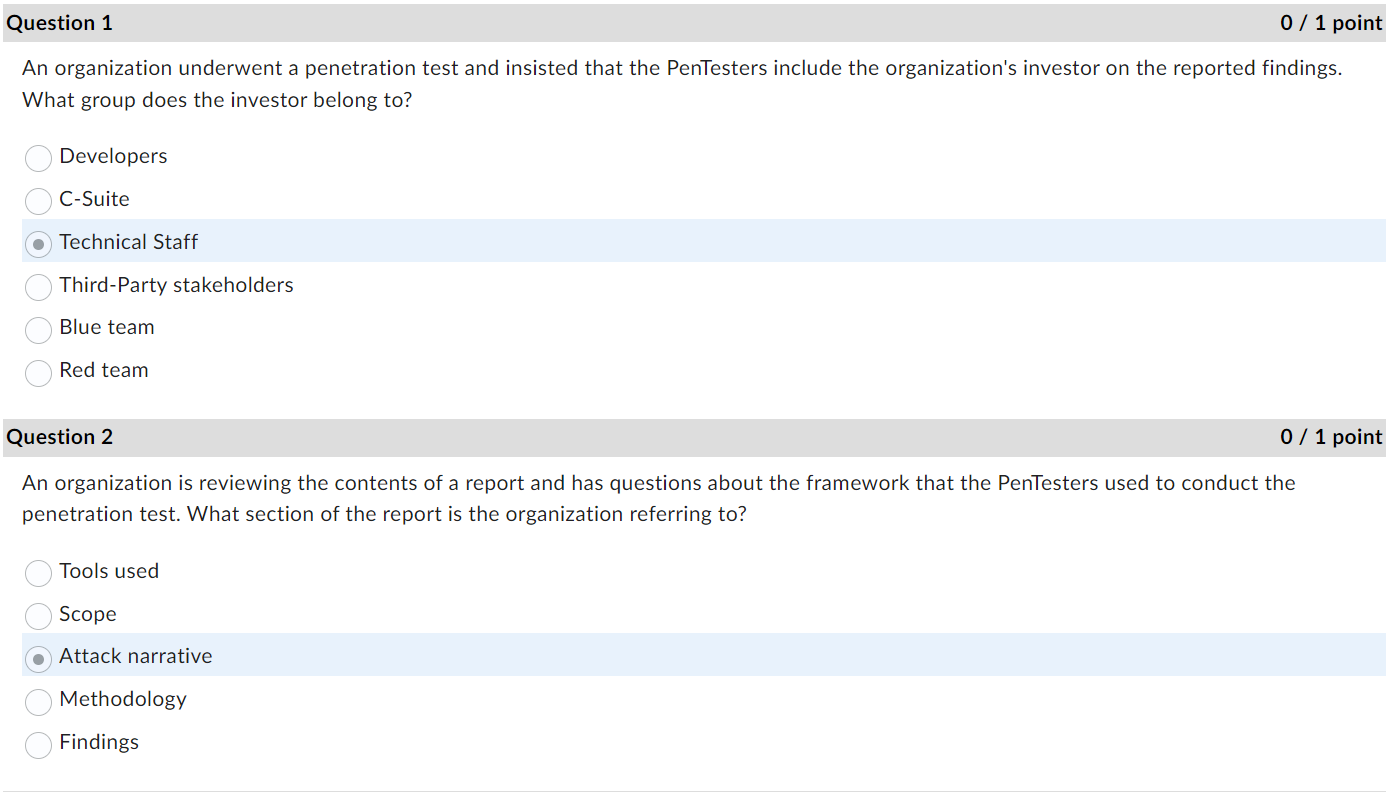Select the C-Suite answer option
Screen dimensions: 1388x792
pyautogui.click(x=38, y=201)
